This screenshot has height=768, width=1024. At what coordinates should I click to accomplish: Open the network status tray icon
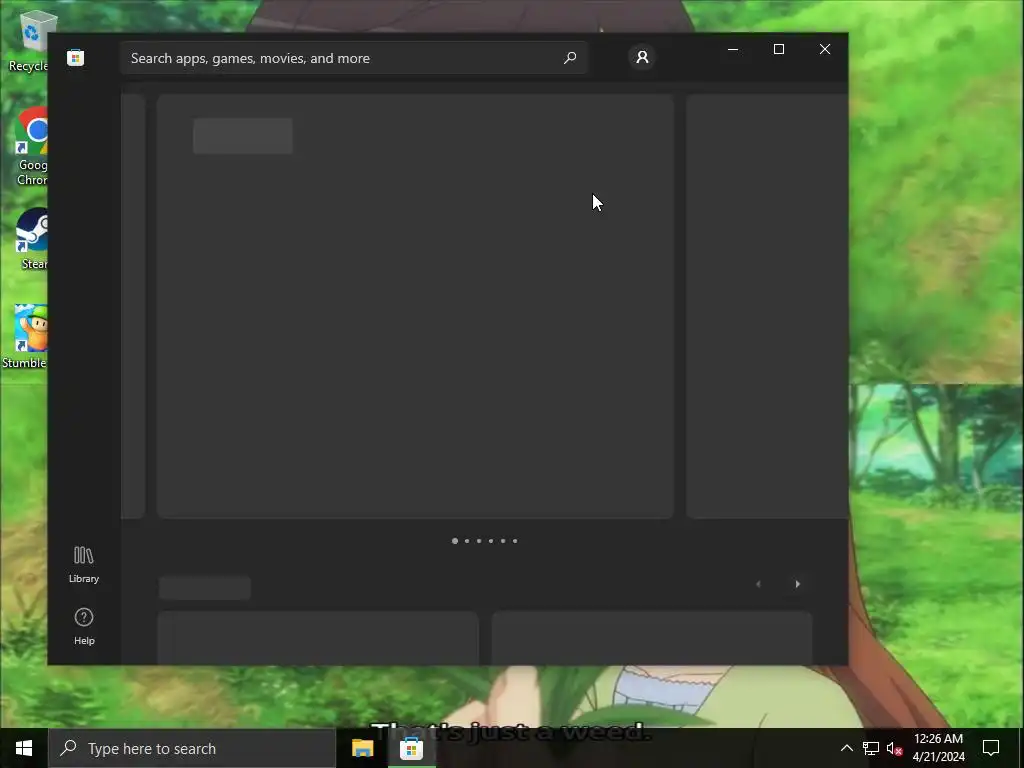(x=871, y=748)
